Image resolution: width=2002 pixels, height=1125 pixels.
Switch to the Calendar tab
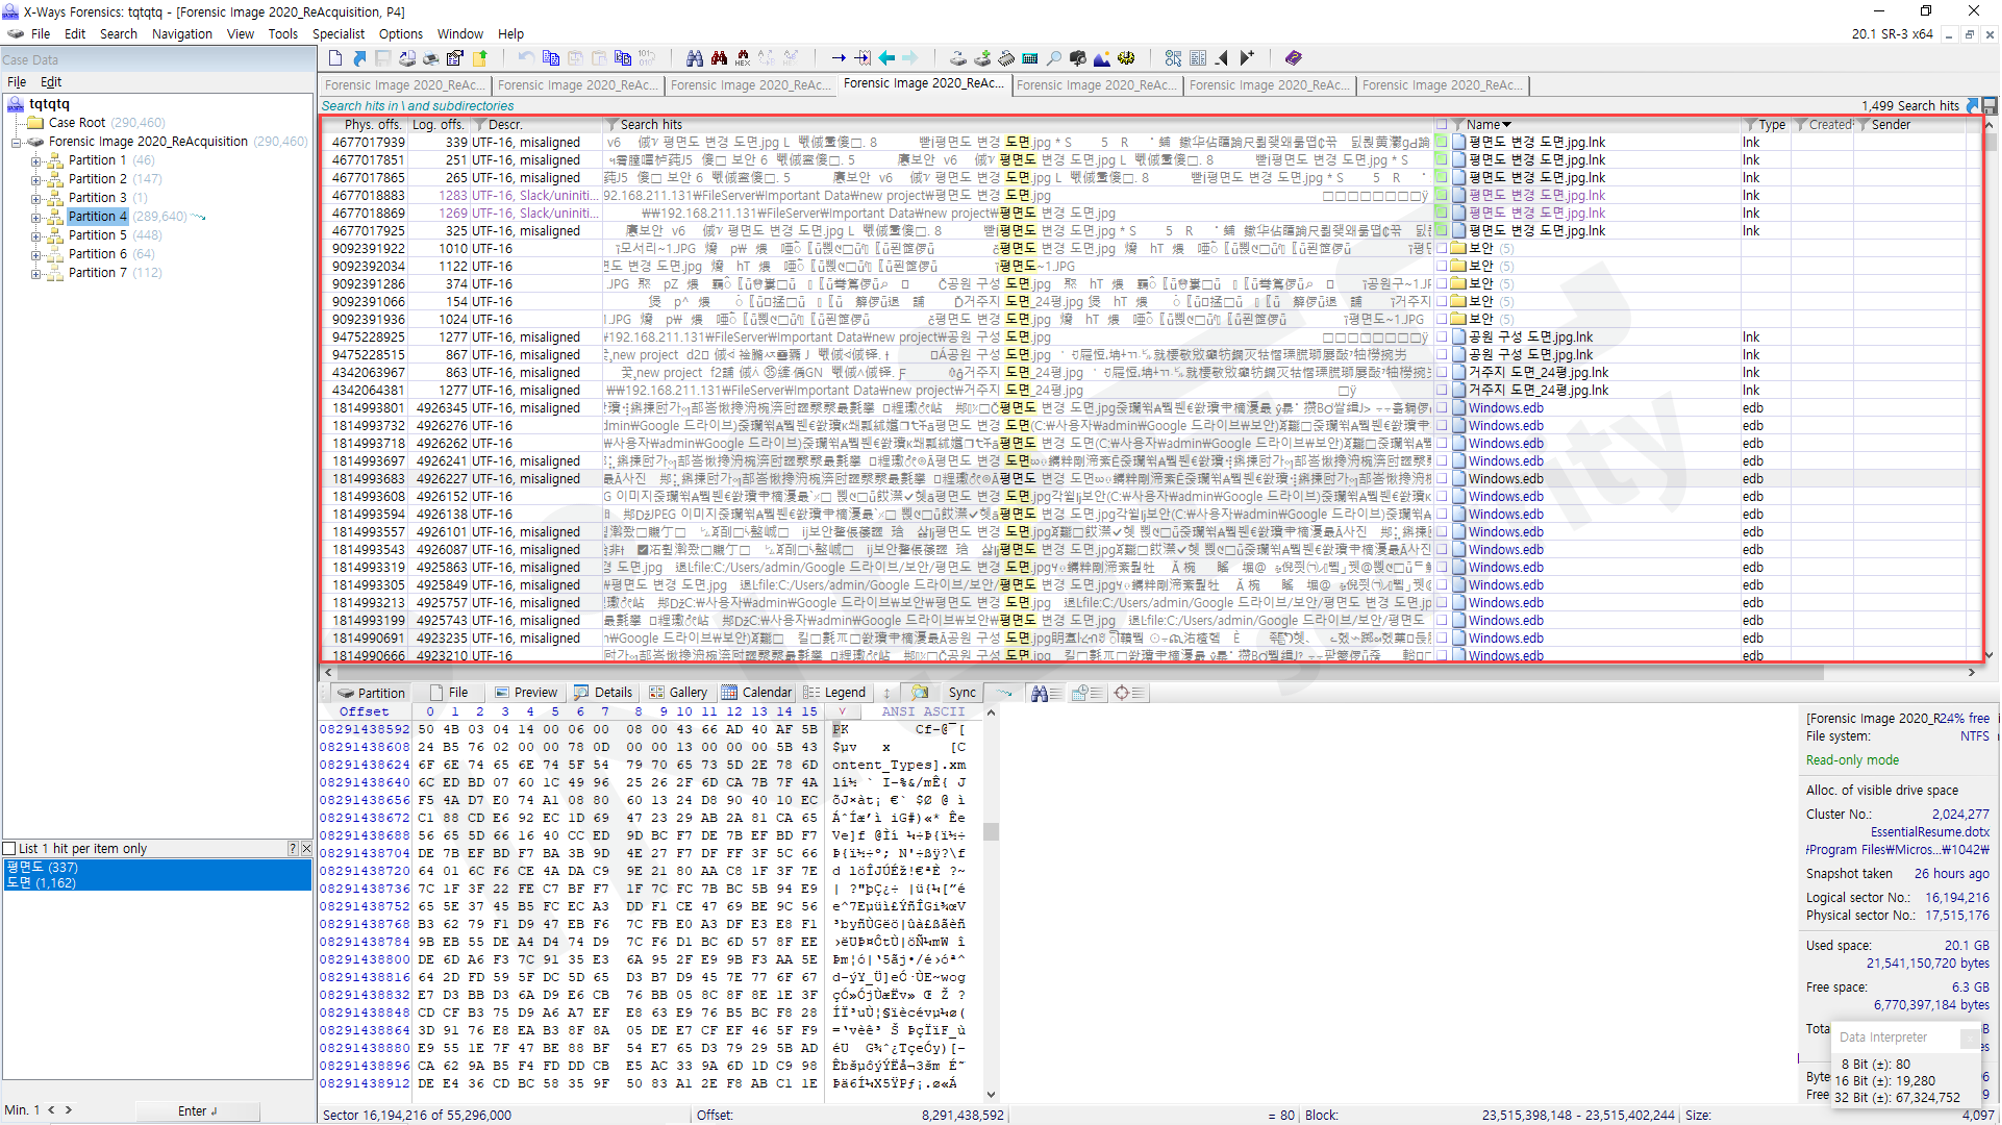[757, 692]
